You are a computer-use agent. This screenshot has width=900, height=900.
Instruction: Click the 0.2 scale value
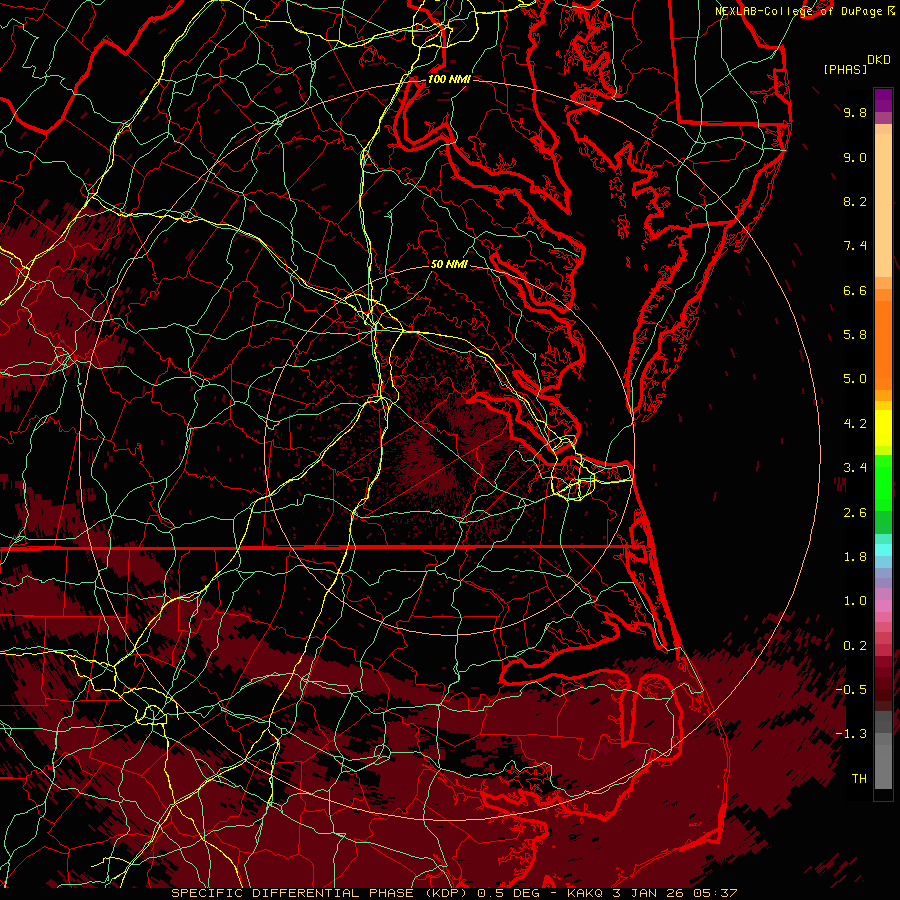[855, 646]
